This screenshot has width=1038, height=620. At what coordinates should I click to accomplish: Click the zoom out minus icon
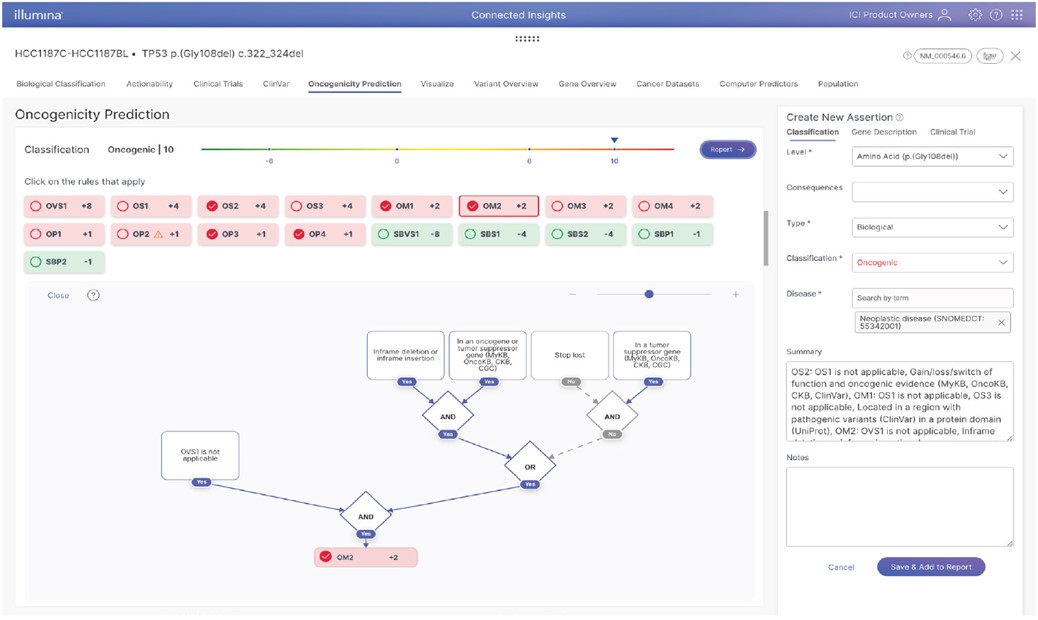[x=573, y=295]
